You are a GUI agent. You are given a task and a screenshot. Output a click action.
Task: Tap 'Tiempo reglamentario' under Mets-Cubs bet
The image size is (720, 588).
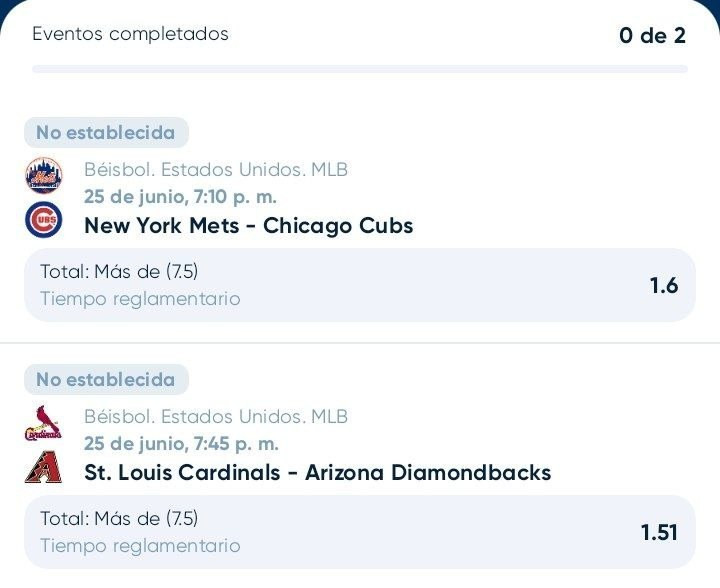coord(141,299)
